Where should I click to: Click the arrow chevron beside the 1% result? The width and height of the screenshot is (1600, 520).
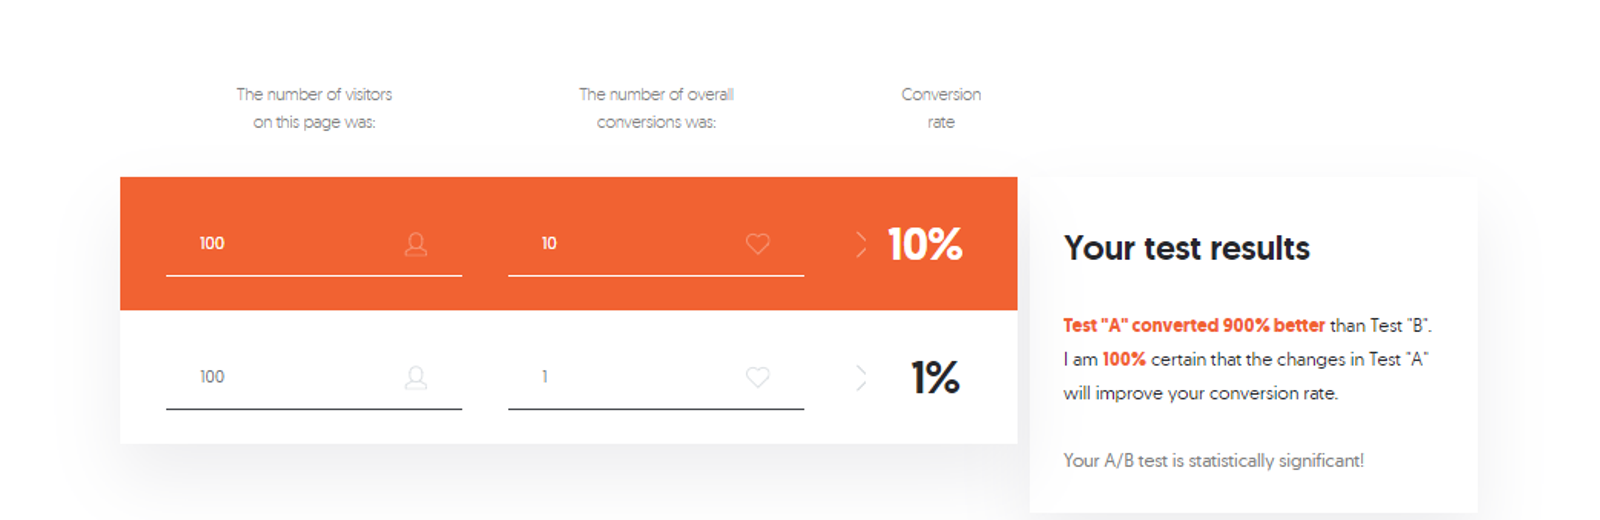click(861, 377)
